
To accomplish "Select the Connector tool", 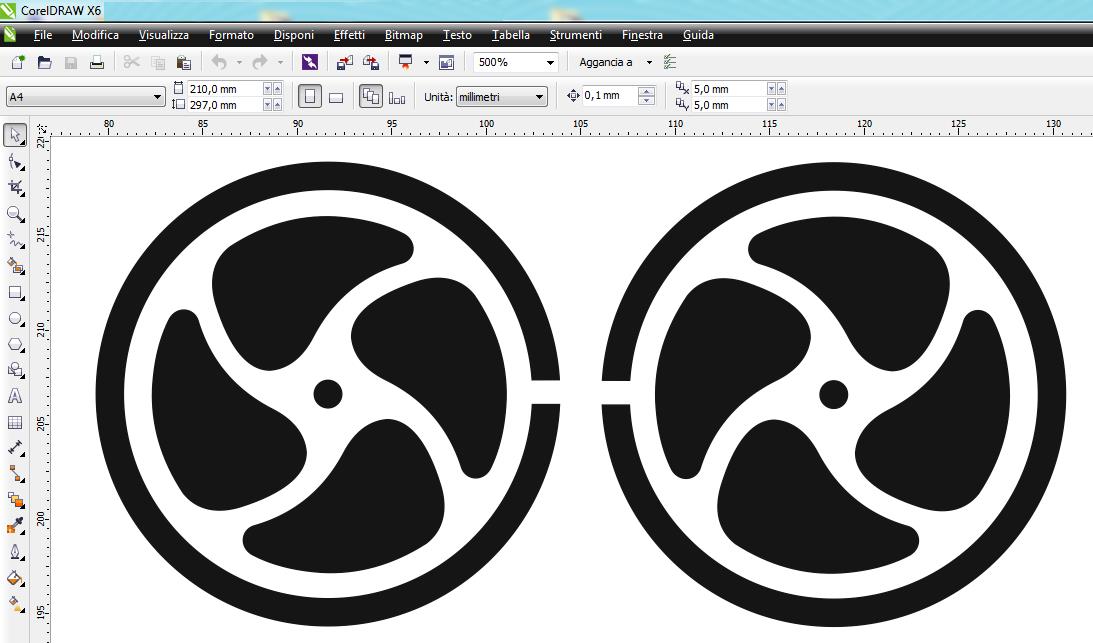I will pyautogui.click(x=15, y=474).
